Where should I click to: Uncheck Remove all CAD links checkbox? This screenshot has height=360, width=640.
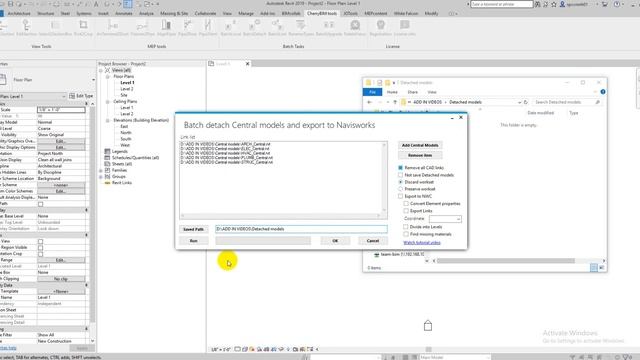coord(400,168)
